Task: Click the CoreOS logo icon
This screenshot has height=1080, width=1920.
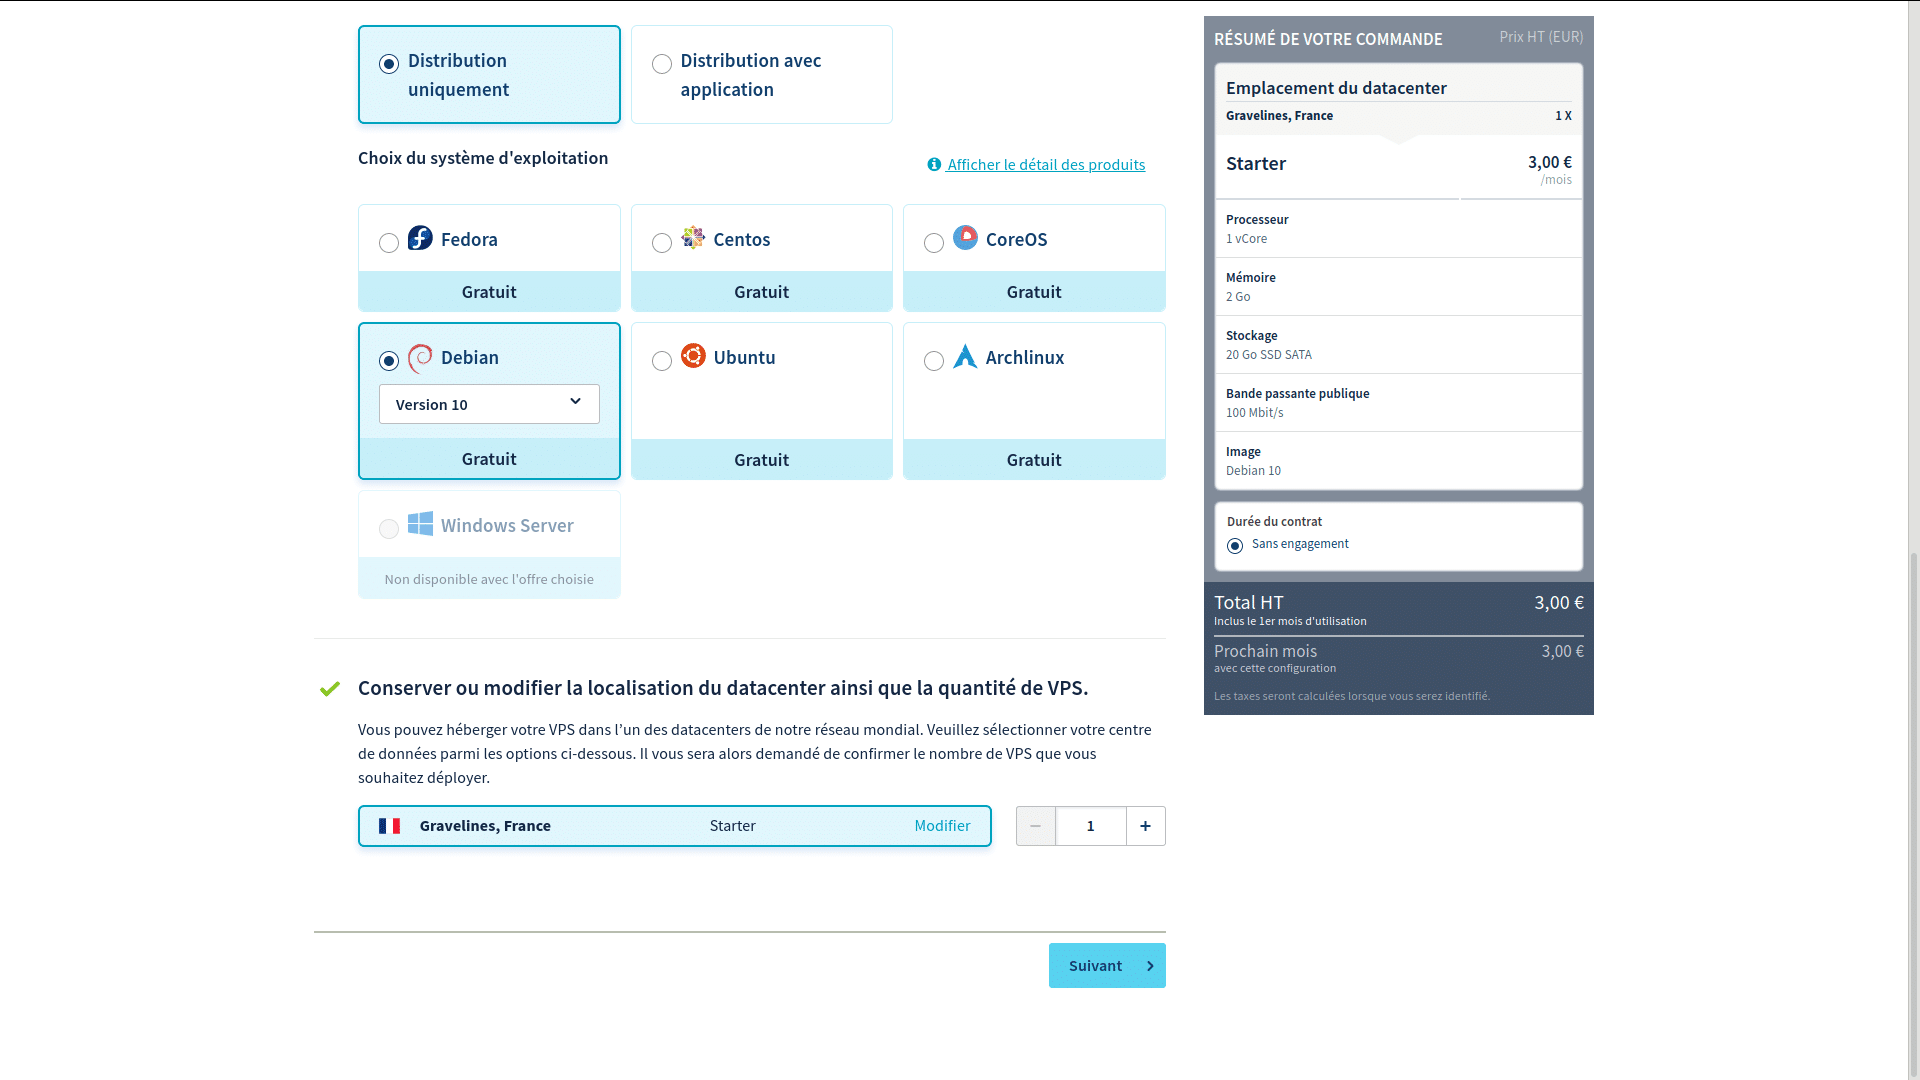Action: (965, 237)
